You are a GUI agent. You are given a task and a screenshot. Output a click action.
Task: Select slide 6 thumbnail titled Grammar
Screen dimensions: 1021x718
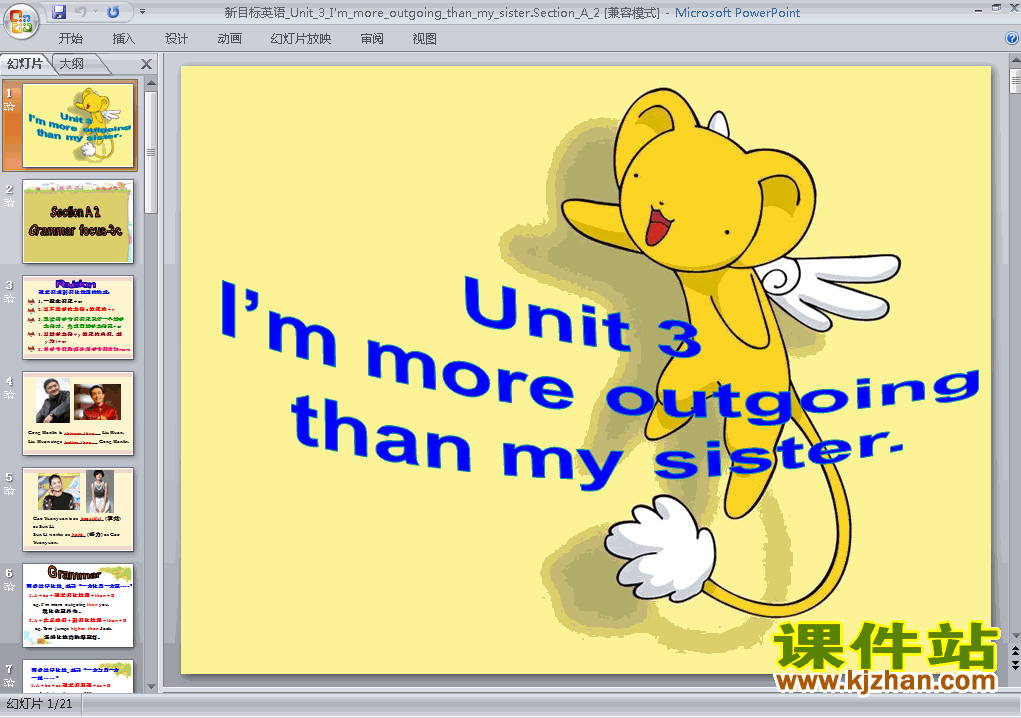78,605
